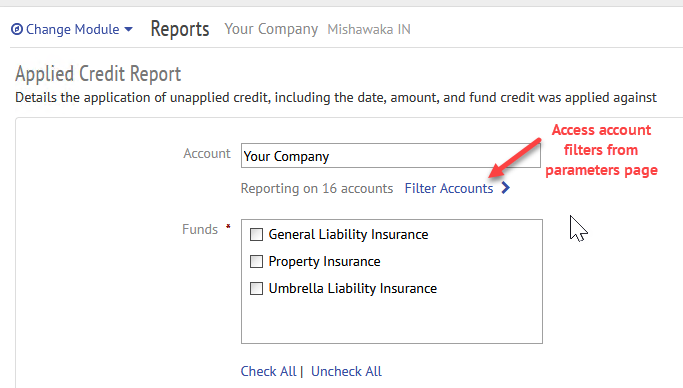This screenshot has height=388, width=683.
Task: Enable the Property Insurance checkbox
Action: tap(256, 261)
